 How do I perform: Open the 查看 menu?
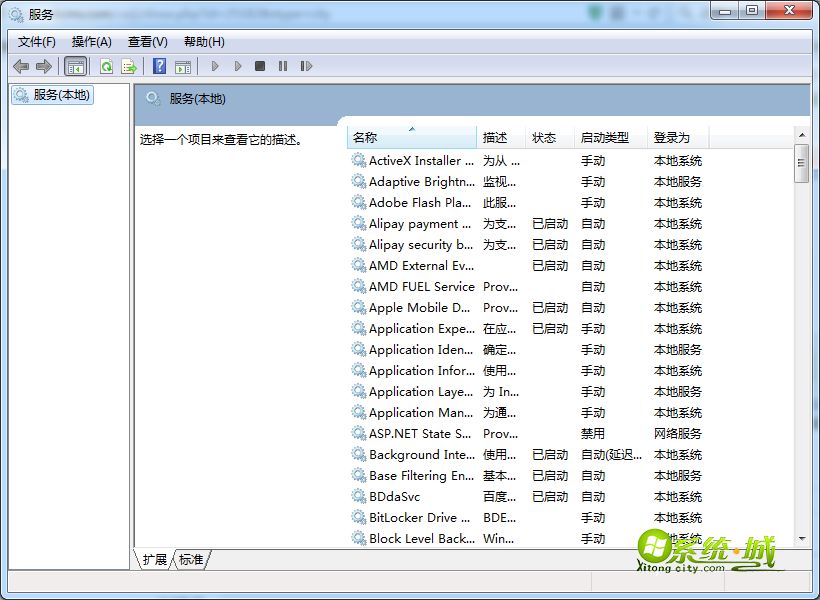[146, 41]
